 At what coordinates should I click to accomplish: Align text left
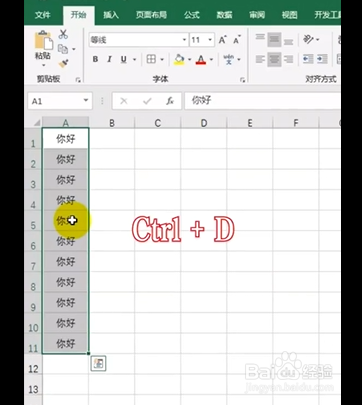click(260, 59)
